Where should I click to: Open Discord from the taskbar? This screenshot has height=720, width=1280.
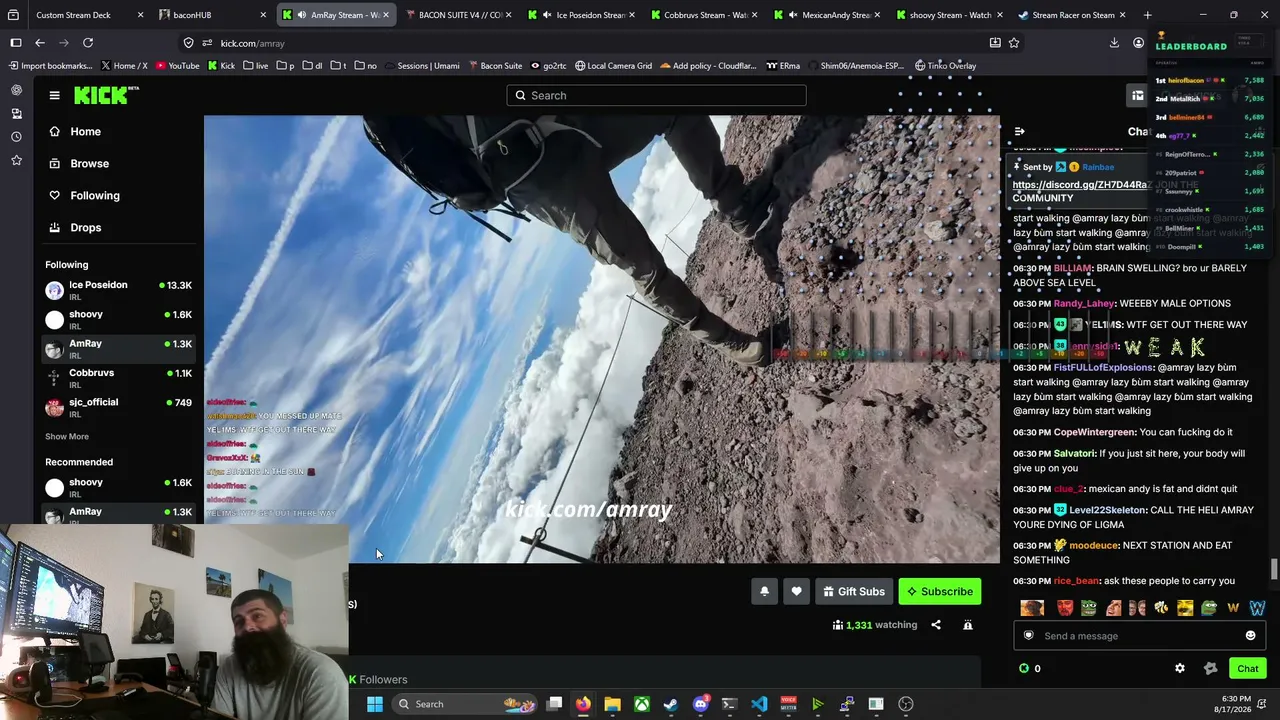click(x=700, y=704)
